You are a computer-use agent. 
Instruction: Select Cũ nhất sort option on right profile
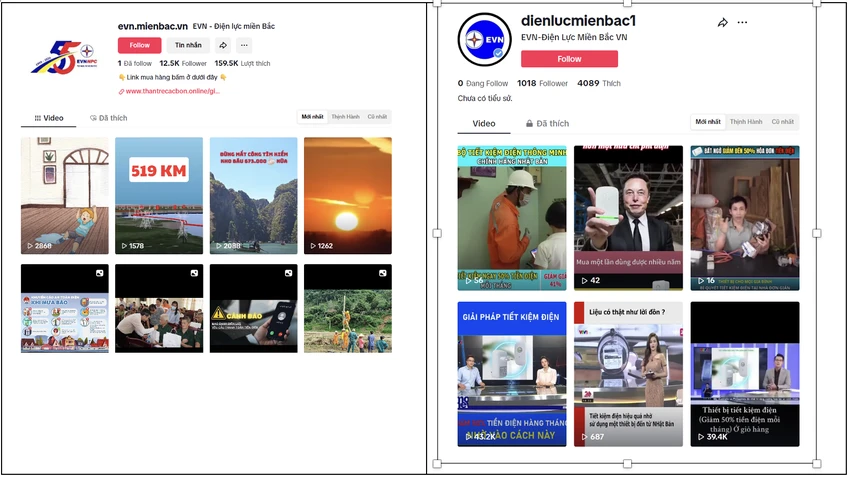tap(782, 122)
